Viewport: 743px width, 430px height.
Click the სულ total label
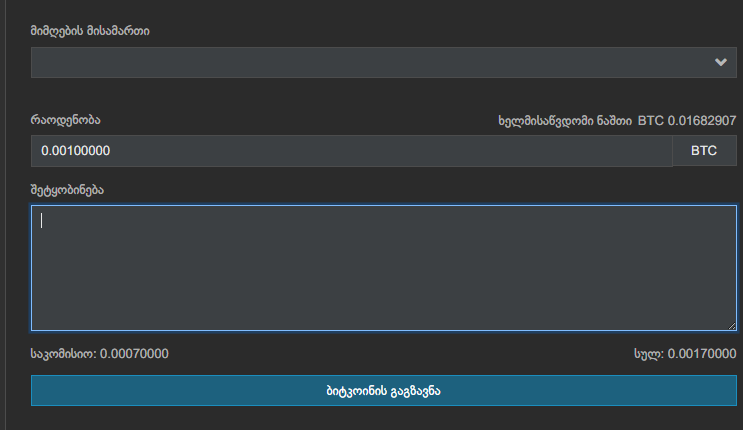pos(647,353)
